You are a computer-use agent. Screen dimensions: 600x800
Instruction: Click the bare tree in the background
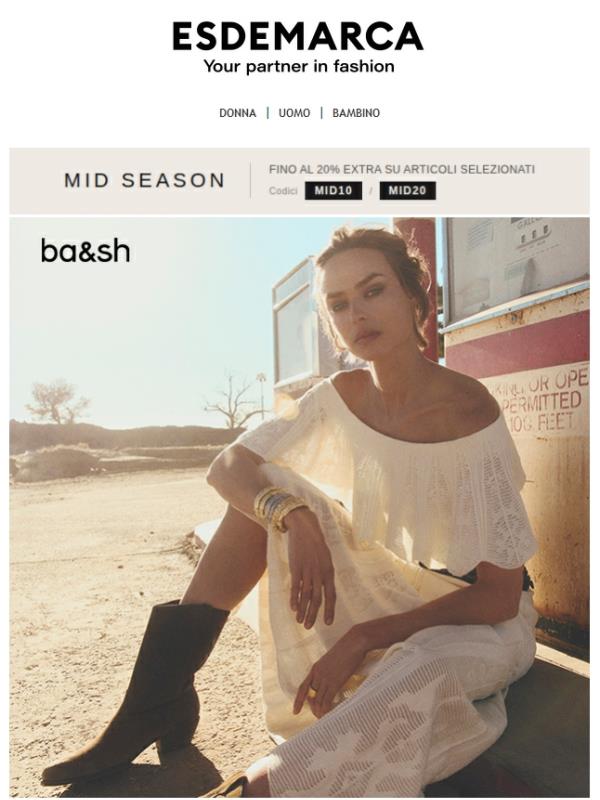pyautogui.click(x=235, y=401)
